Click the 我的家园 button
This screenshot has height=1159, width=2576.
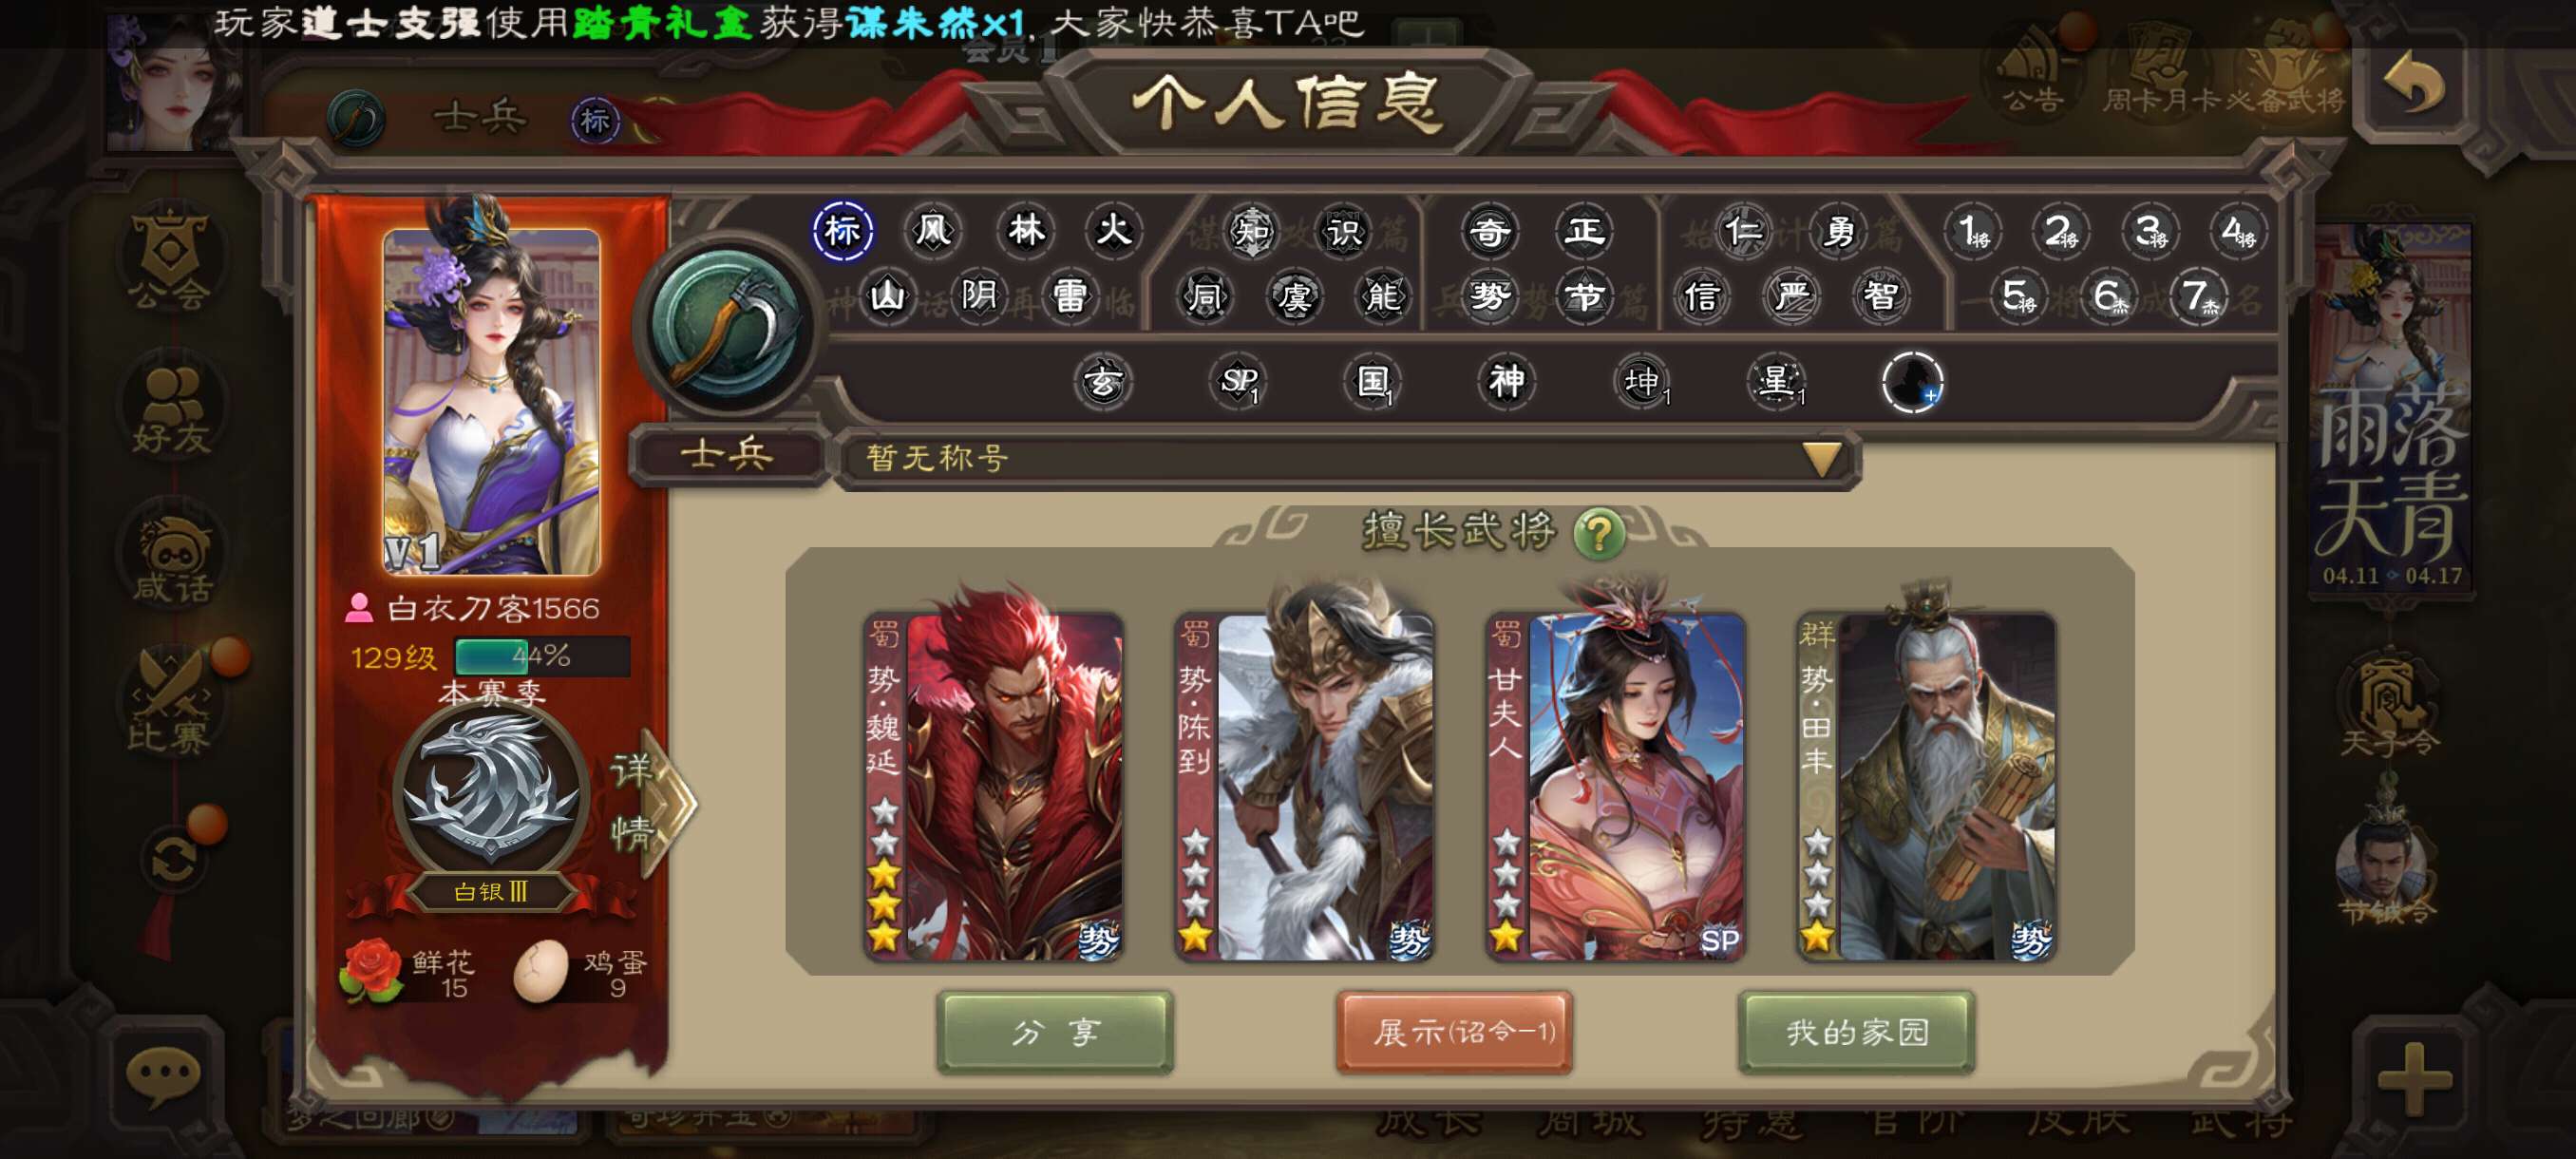pos(1857,1032)
